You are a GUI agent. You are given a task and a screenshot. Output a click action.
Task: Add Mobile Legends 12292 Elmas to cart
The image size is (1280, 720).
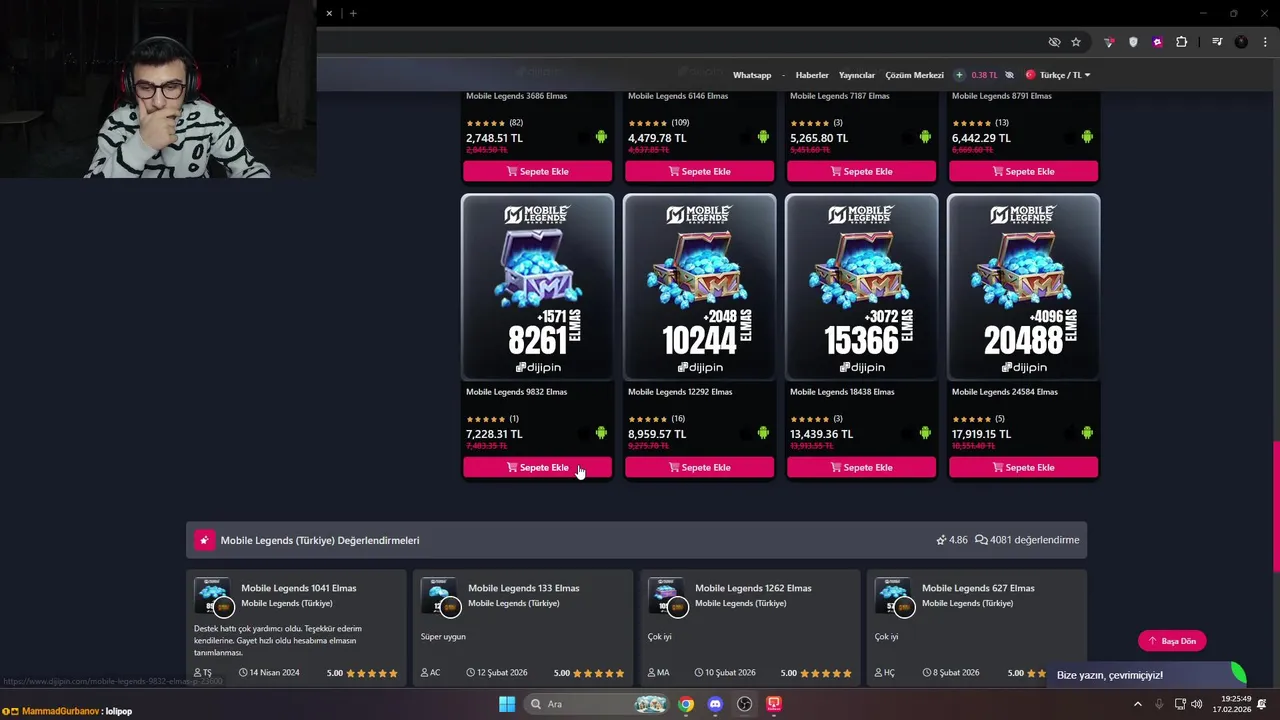tap(699, 467)
